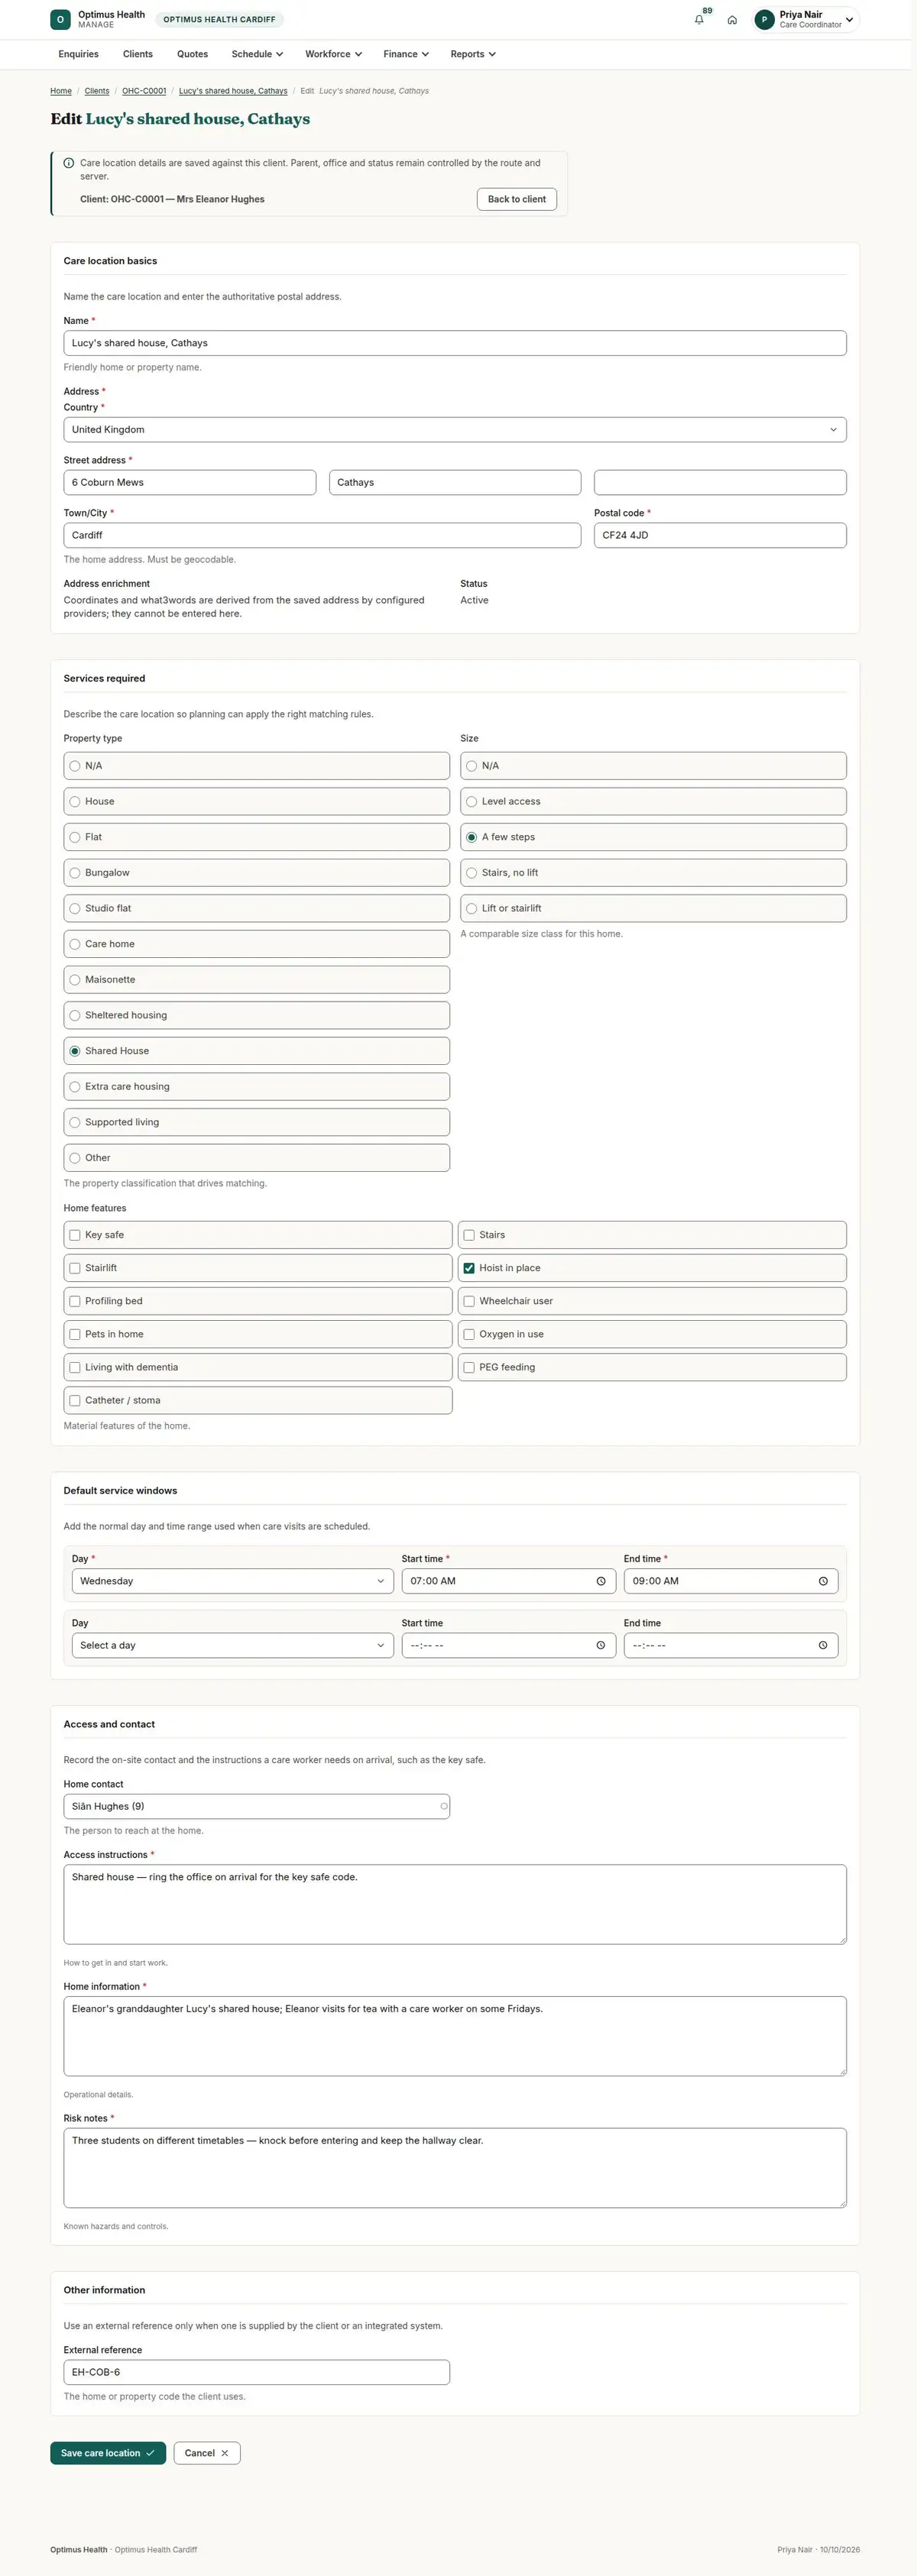Open the Finance nav menu
Image resolution: width=917 pixels, height=2576 pixels.
point(406,54)
